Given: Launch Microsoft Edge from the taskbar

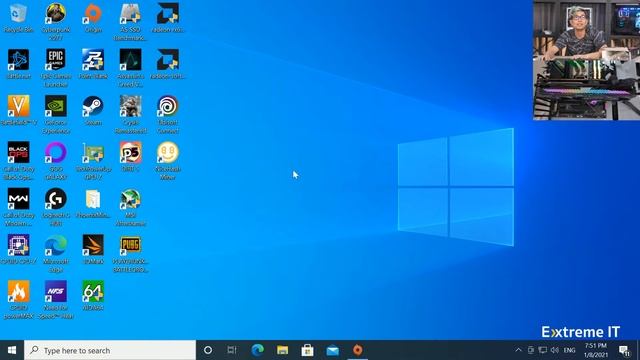Looking at the screenshot, I should [258, 350].
